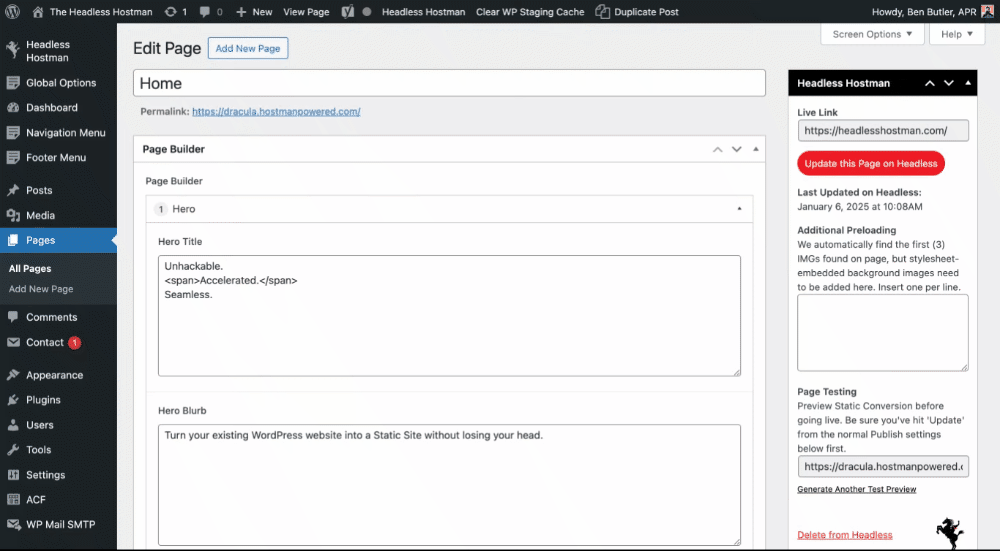Image resolution: width=1000 pixels, height=551 pixels.
Task: Move Headless Hostman panel down
Action: 949,83
